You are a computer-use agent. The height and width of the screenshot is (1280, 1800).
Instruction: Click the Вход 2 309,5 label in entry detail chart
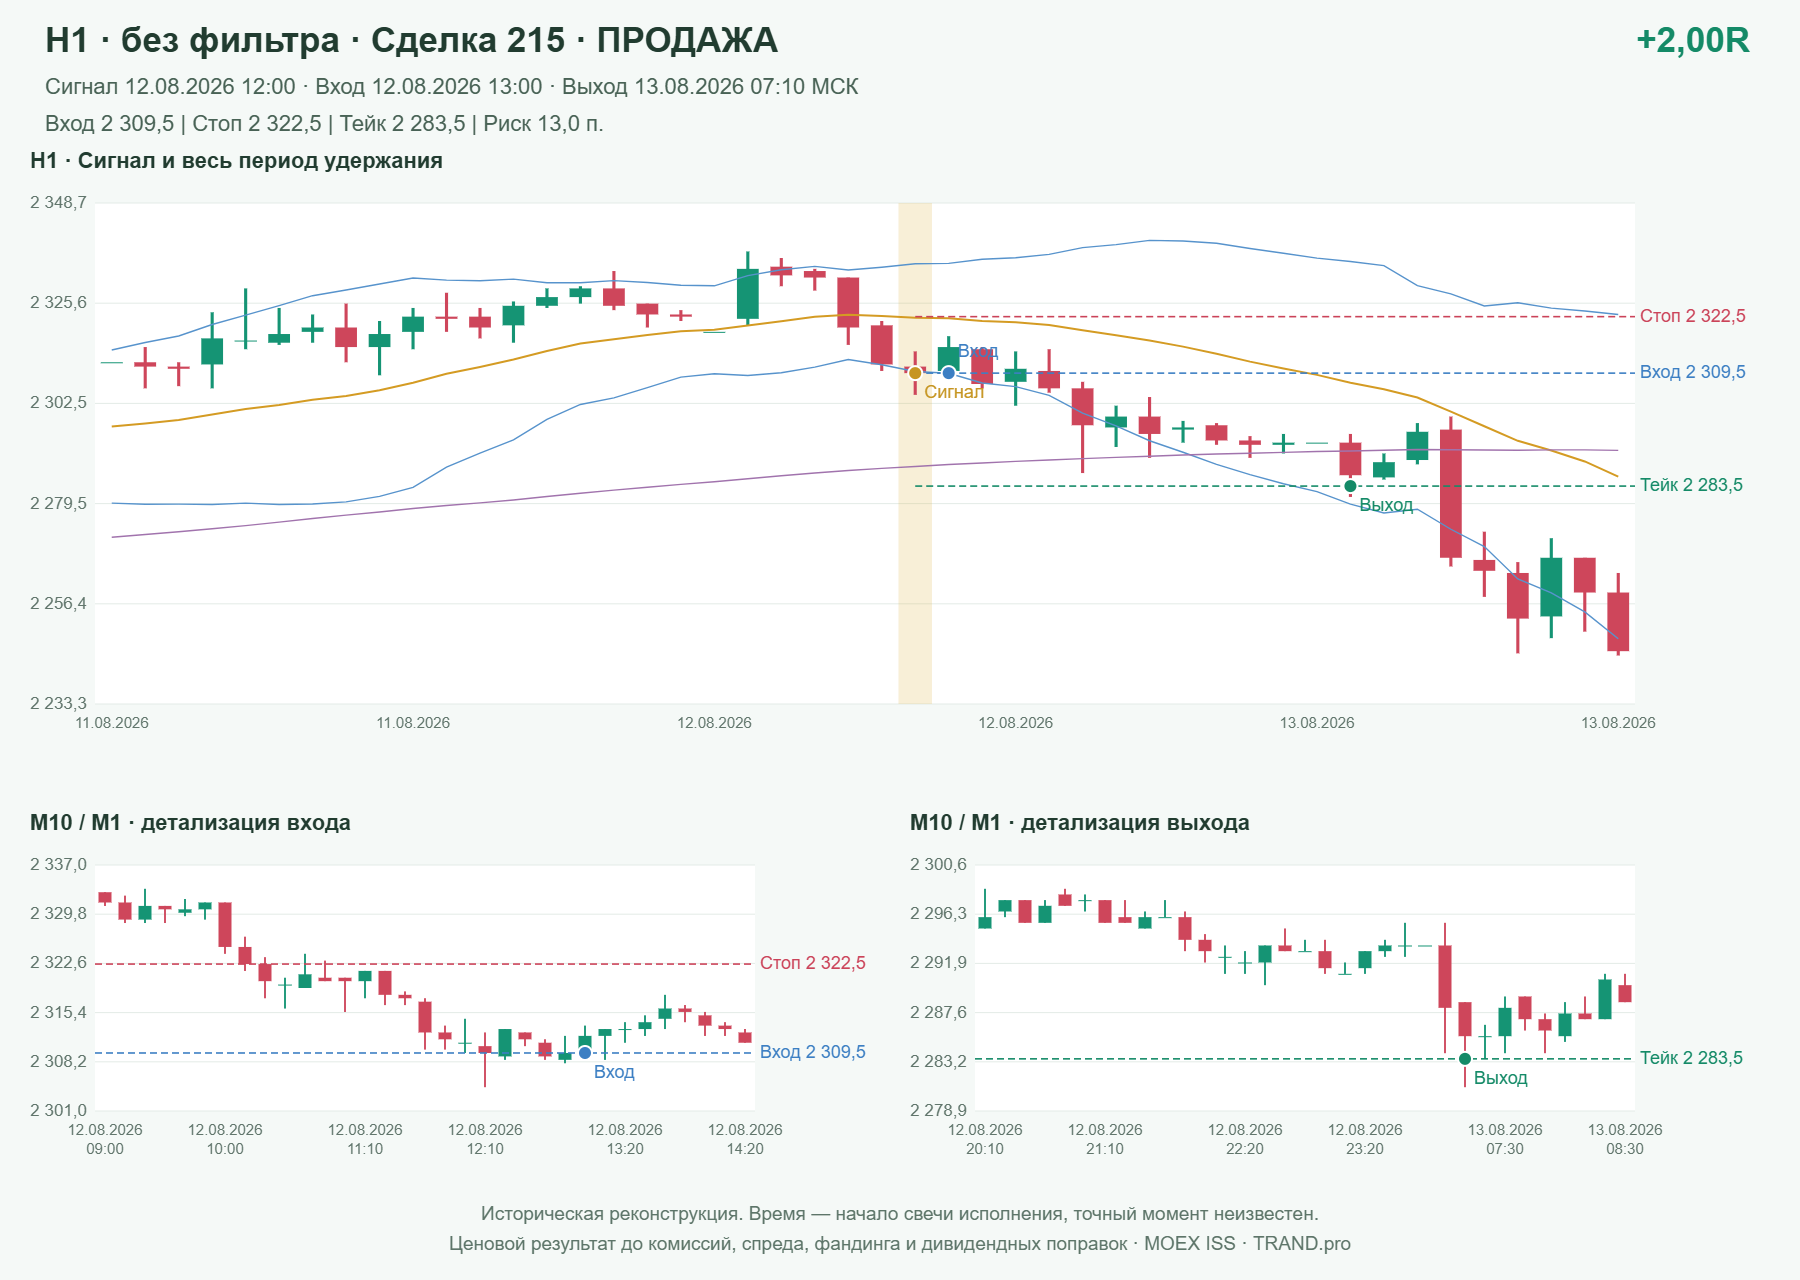click(813, 1052)
